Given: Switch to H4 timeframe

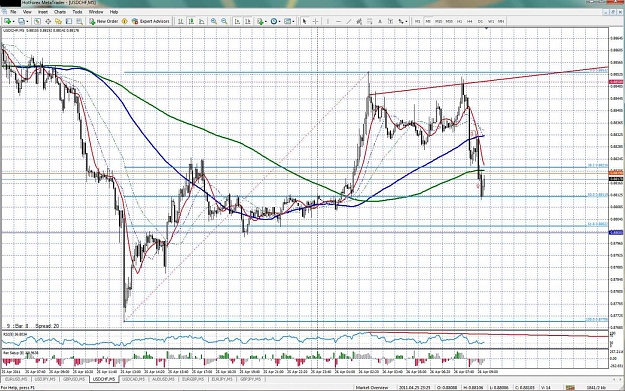Looking at the screenshot, I should pyautogui.click(x=470, y=21).
